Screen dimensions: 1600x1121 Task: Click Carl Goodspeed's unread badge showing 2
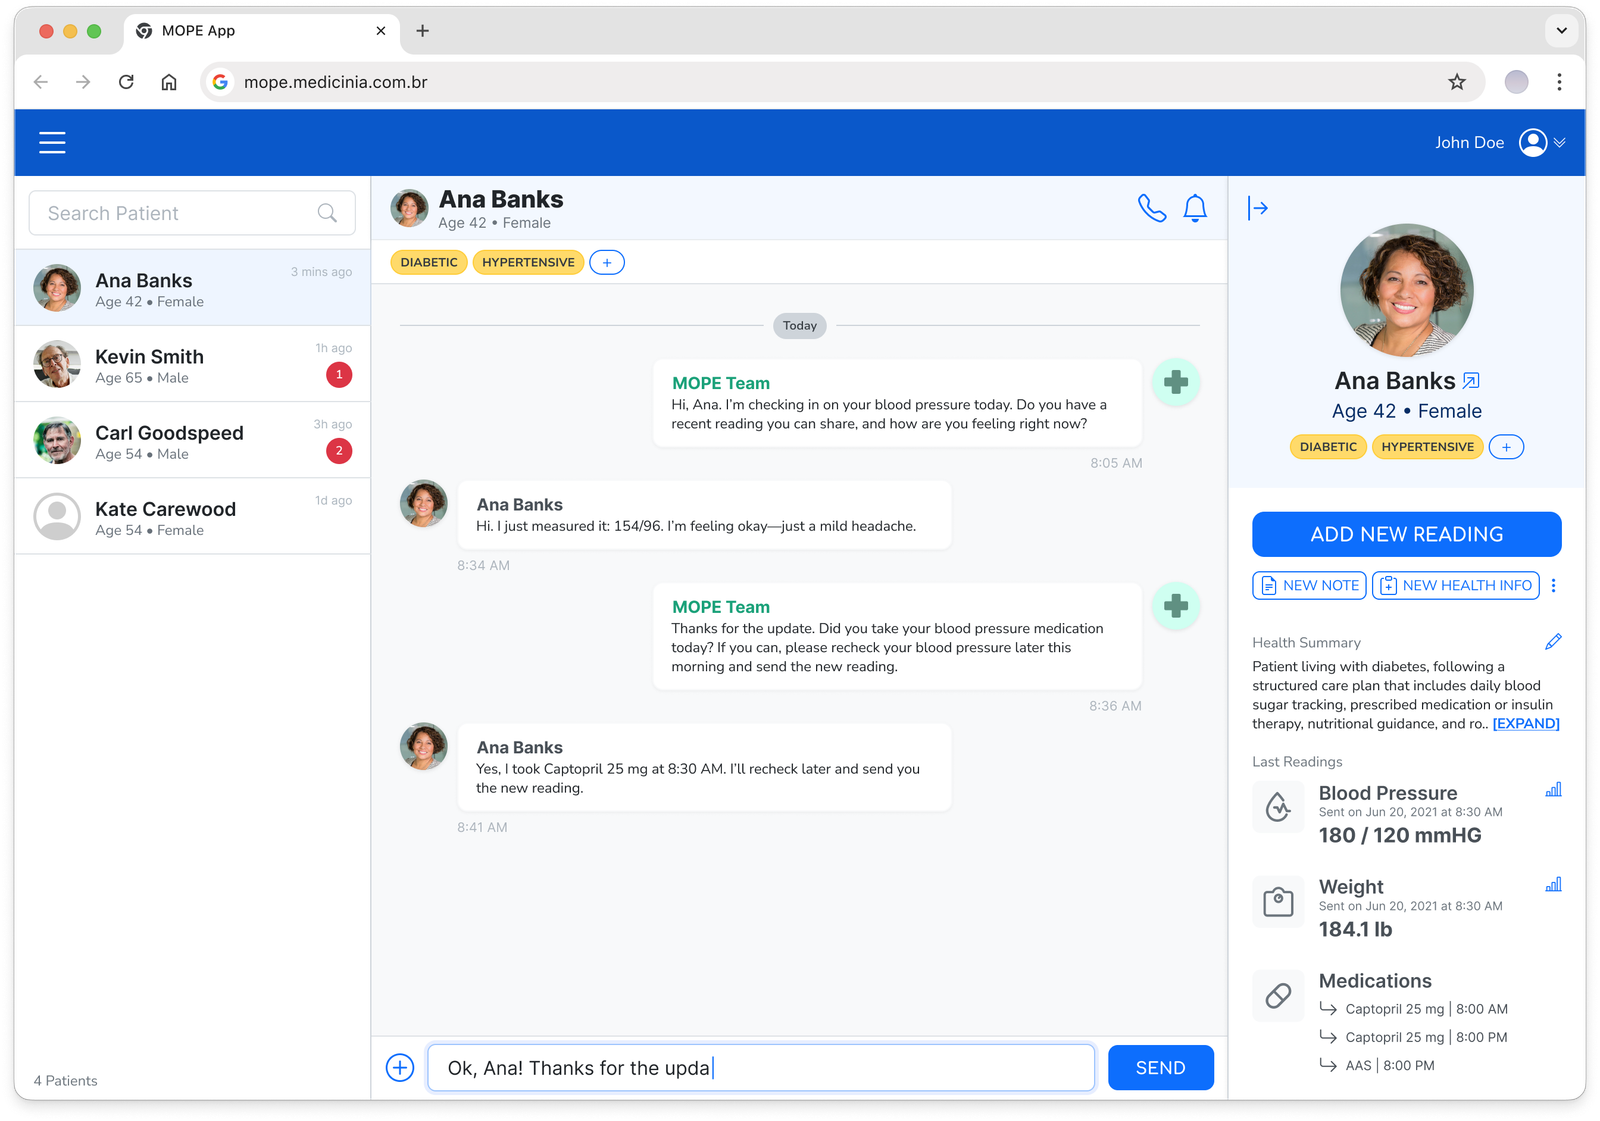(339, 451)
